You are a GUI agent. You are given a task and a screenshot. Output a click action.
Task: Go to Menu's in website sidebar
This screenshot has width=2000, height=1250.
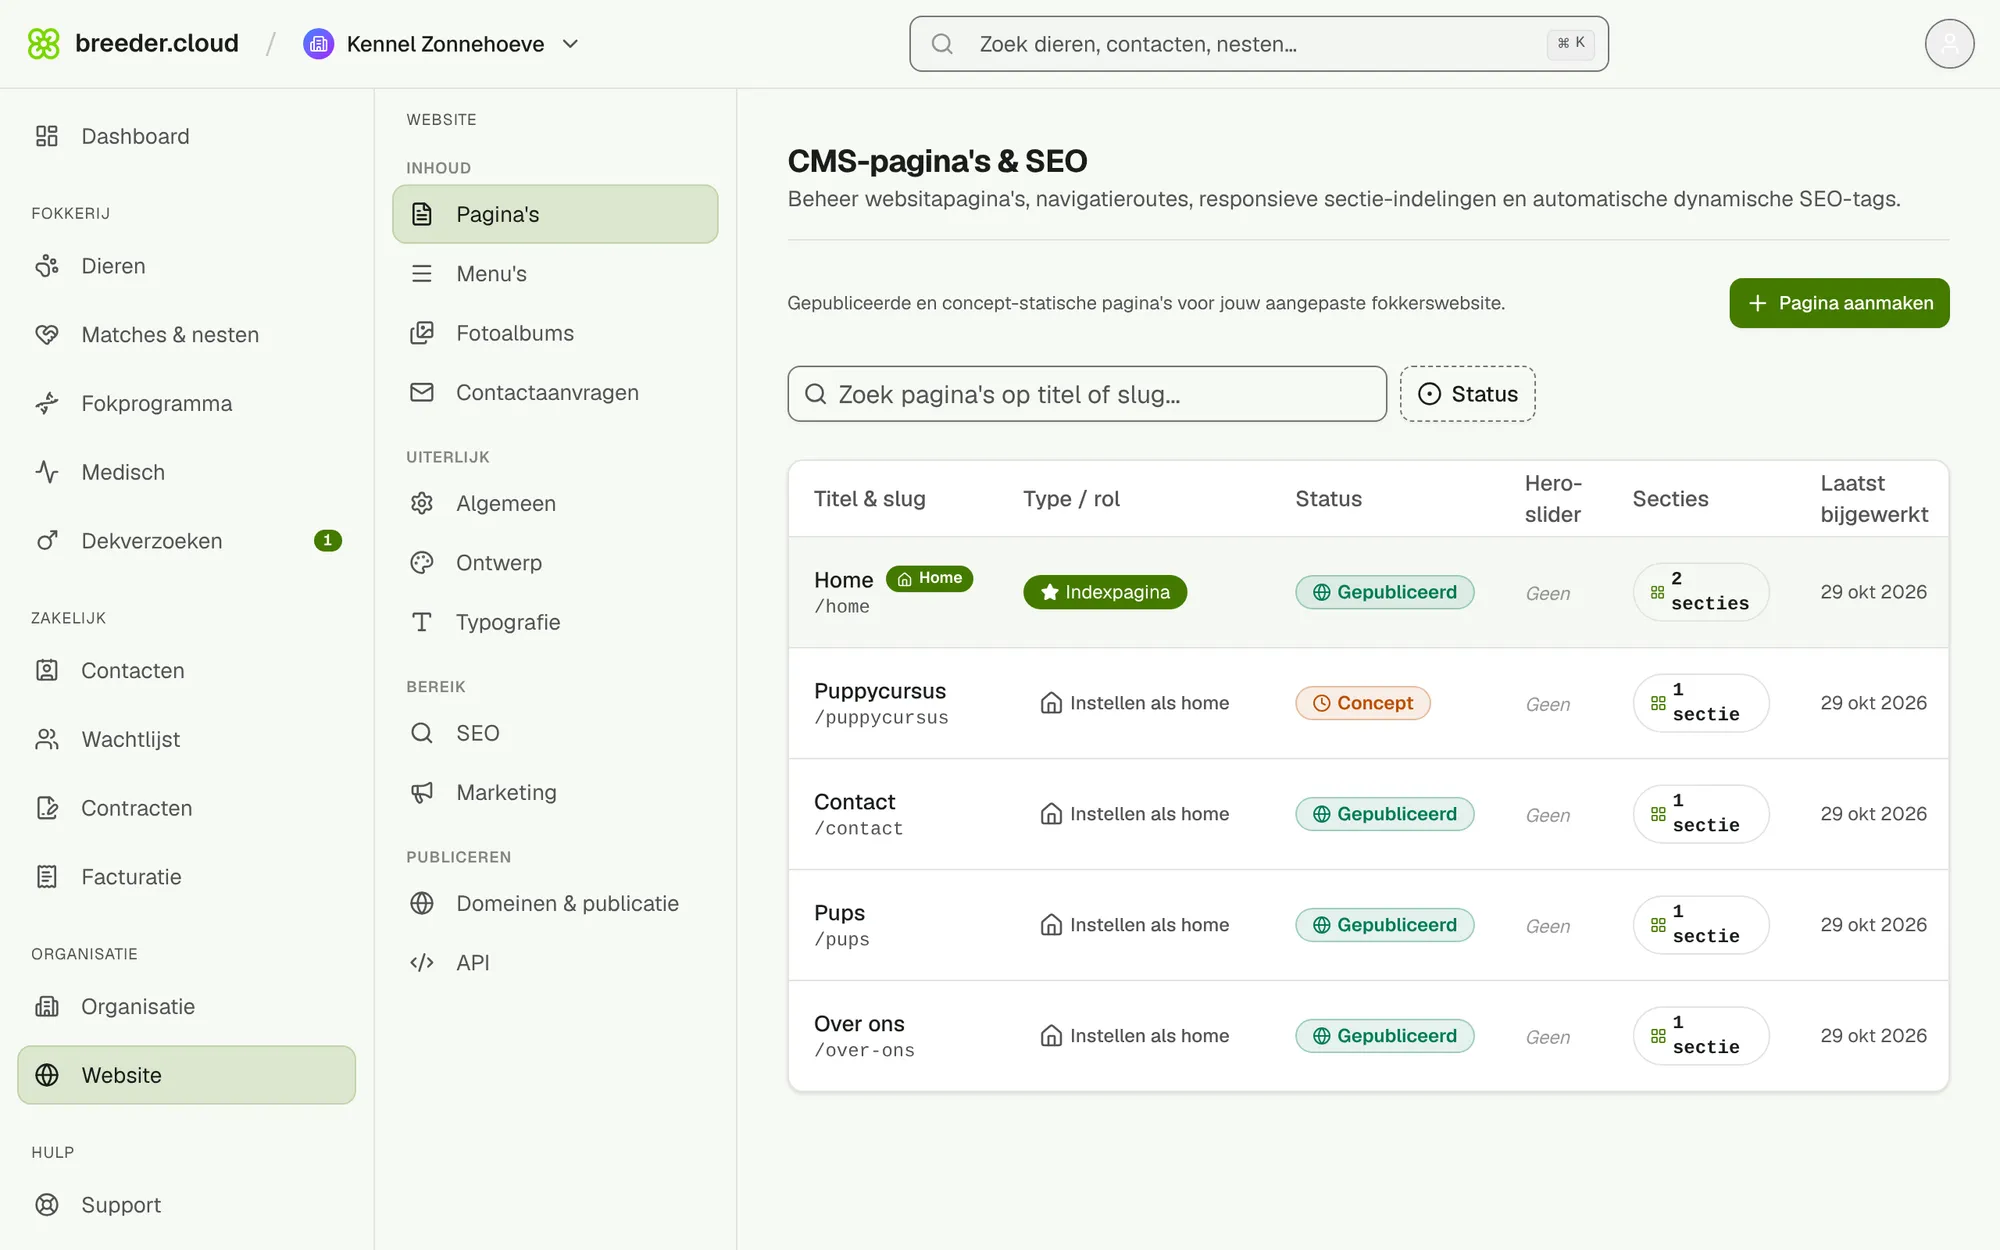(x=555, y=274)
